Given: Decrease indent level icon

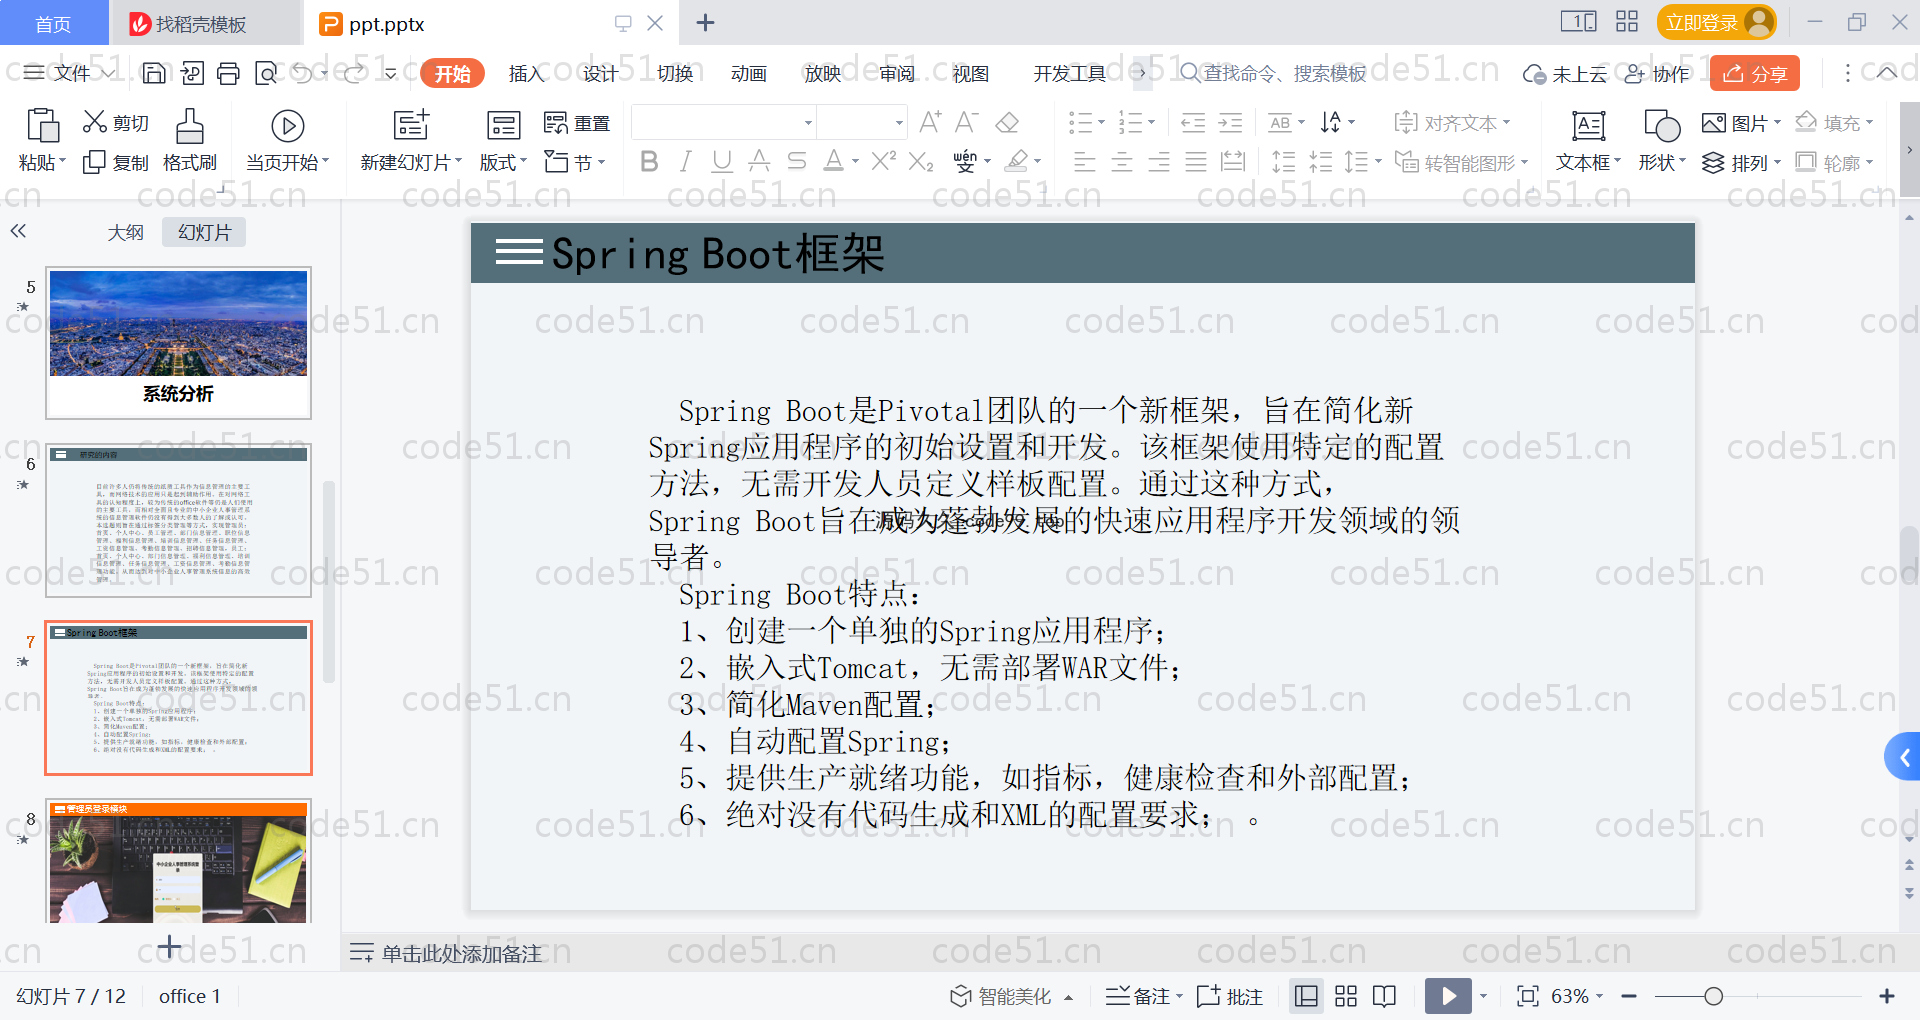Looking at the screenshot, I should coord(1193,123).
